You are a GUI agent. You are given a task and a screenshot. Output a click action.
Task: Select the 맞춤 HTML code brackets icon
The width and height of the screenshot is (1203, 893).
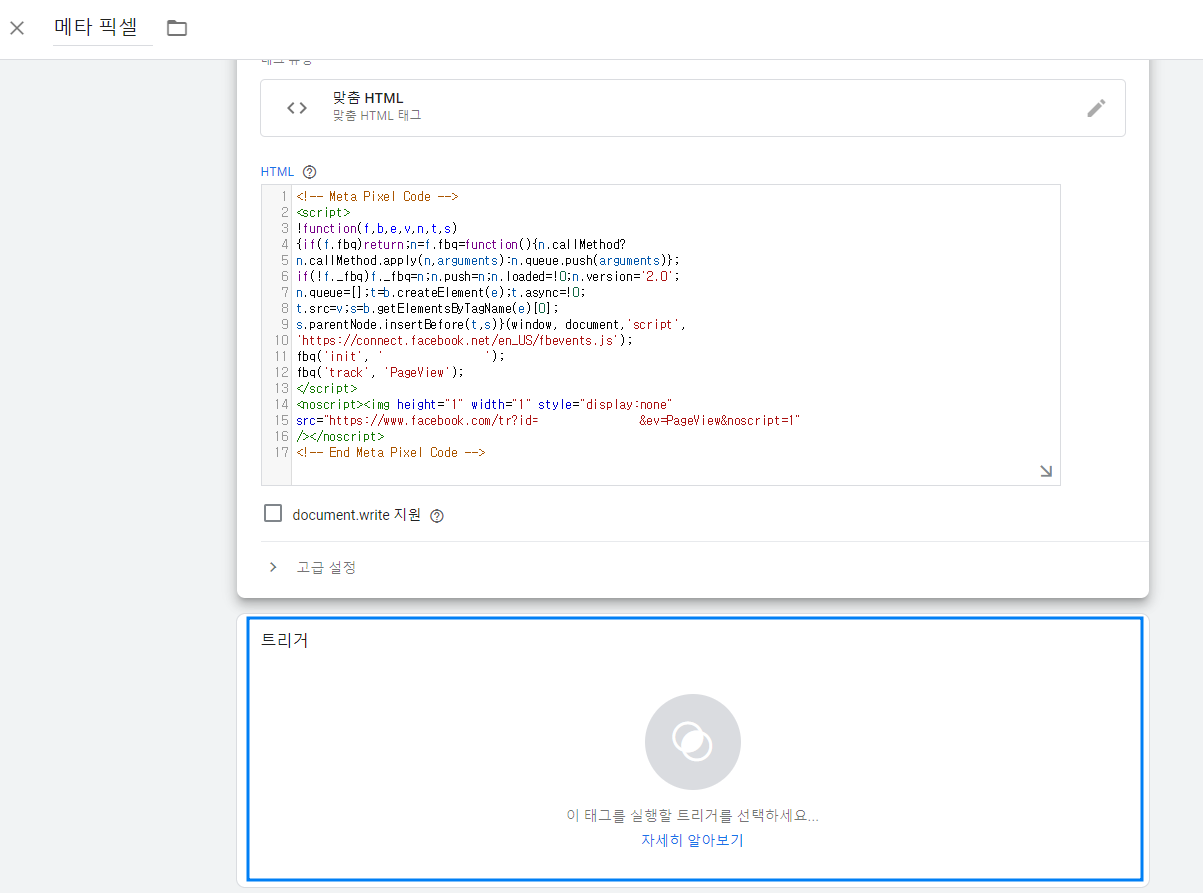click(297, 108)
